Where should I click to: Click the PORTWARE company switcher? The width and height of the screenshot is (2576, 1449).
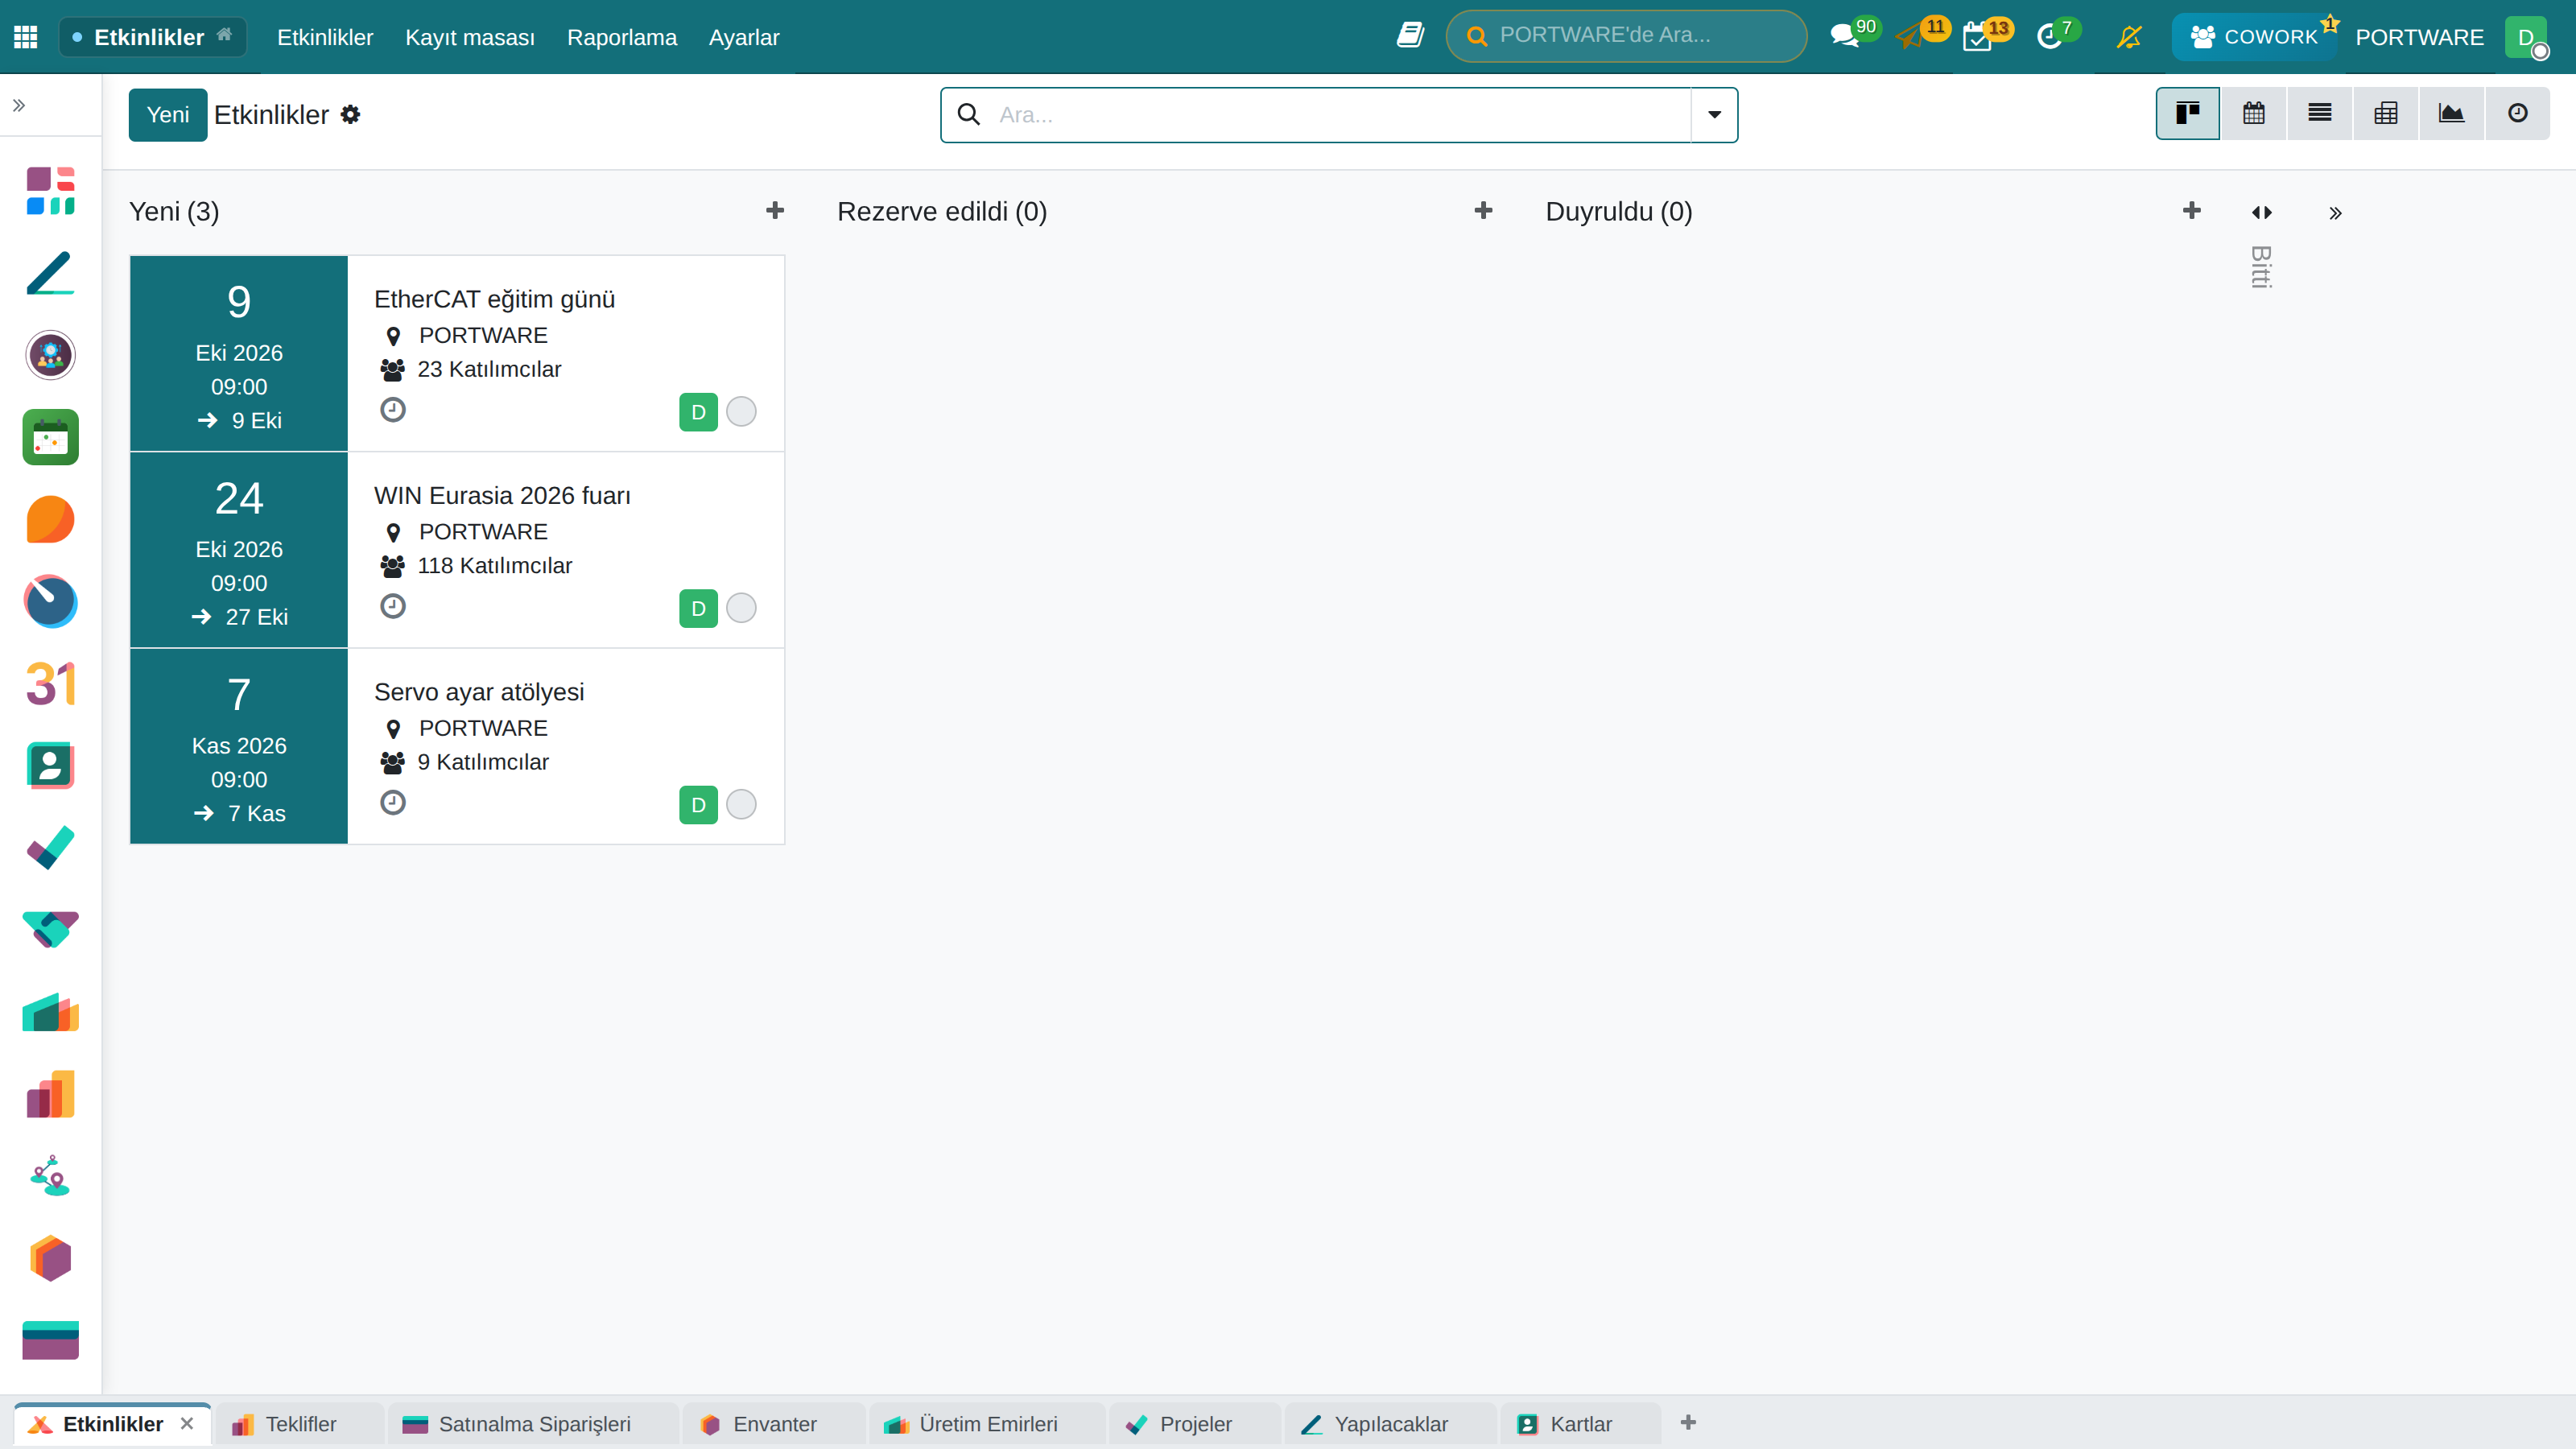pyautogui.click(x=2419, y=37)
